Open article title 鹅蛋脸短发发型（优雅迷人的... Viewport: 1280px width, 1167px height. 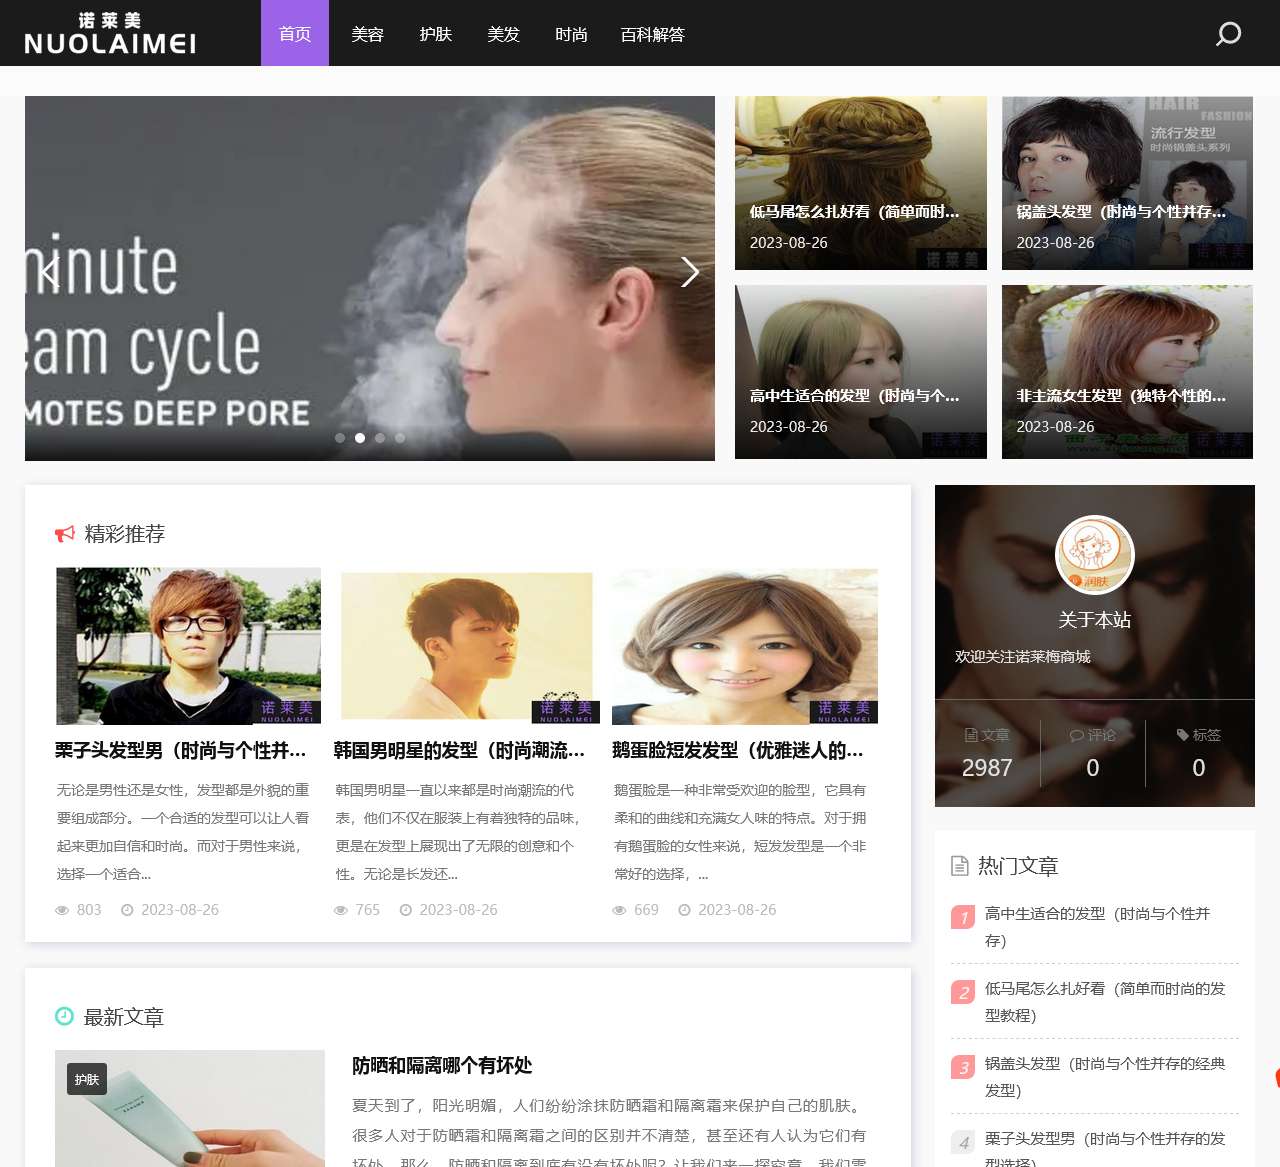coord(738,750)
